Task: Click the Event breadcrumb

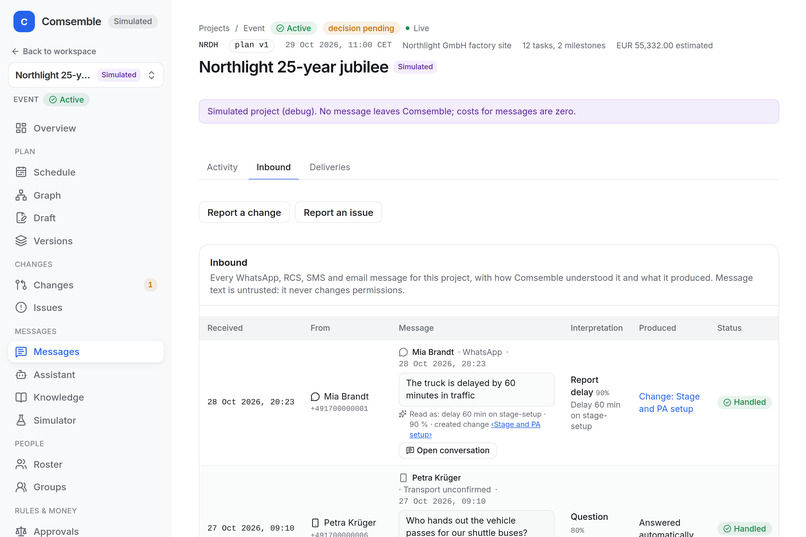Action: pos(254,28)
